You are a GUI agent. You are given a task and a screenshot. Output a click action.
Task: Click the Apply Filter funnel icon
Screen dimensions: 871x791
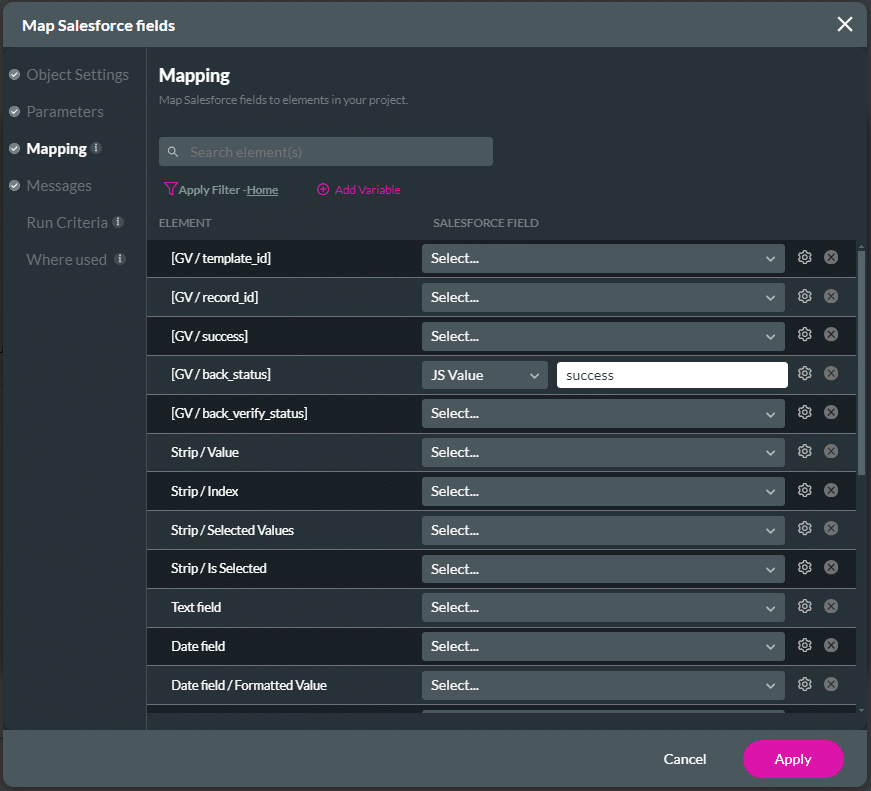[170, 189]
